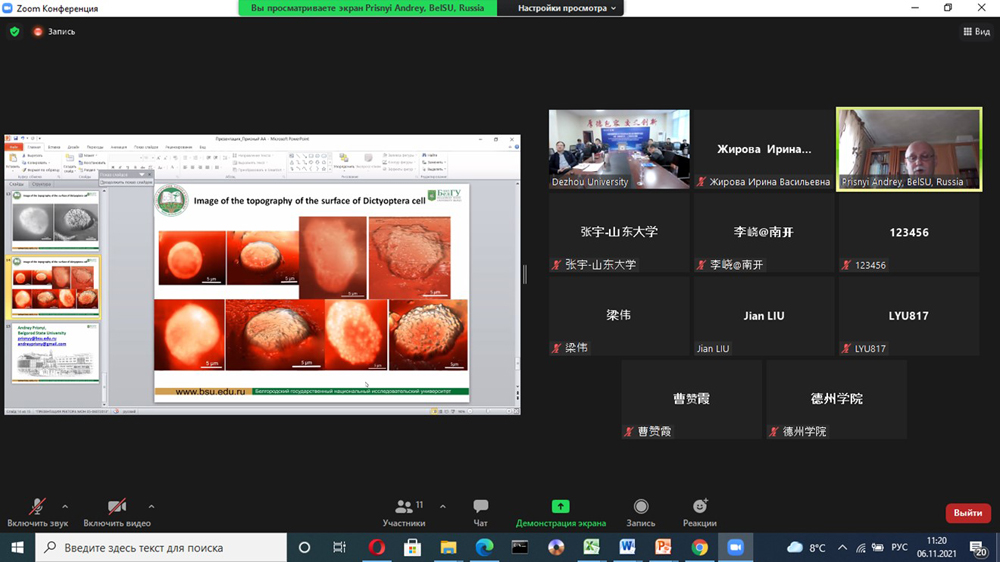The height and width of the screenshot is (562, 1000).
Task: Open the Chat panel
Action: (480, 512)
